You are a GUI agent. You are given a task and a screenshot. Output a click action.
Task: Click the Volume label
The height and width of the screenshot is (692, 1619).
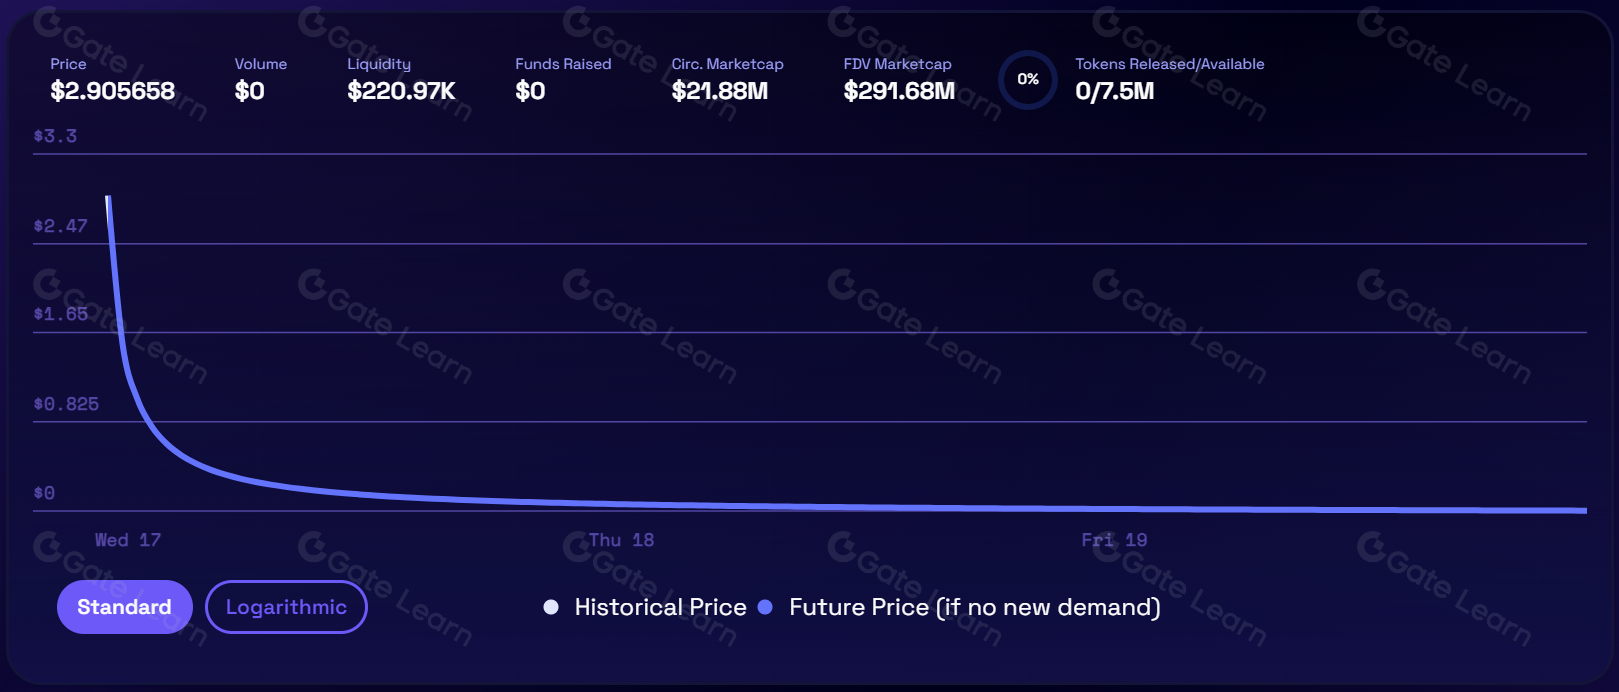click(261, 64)
